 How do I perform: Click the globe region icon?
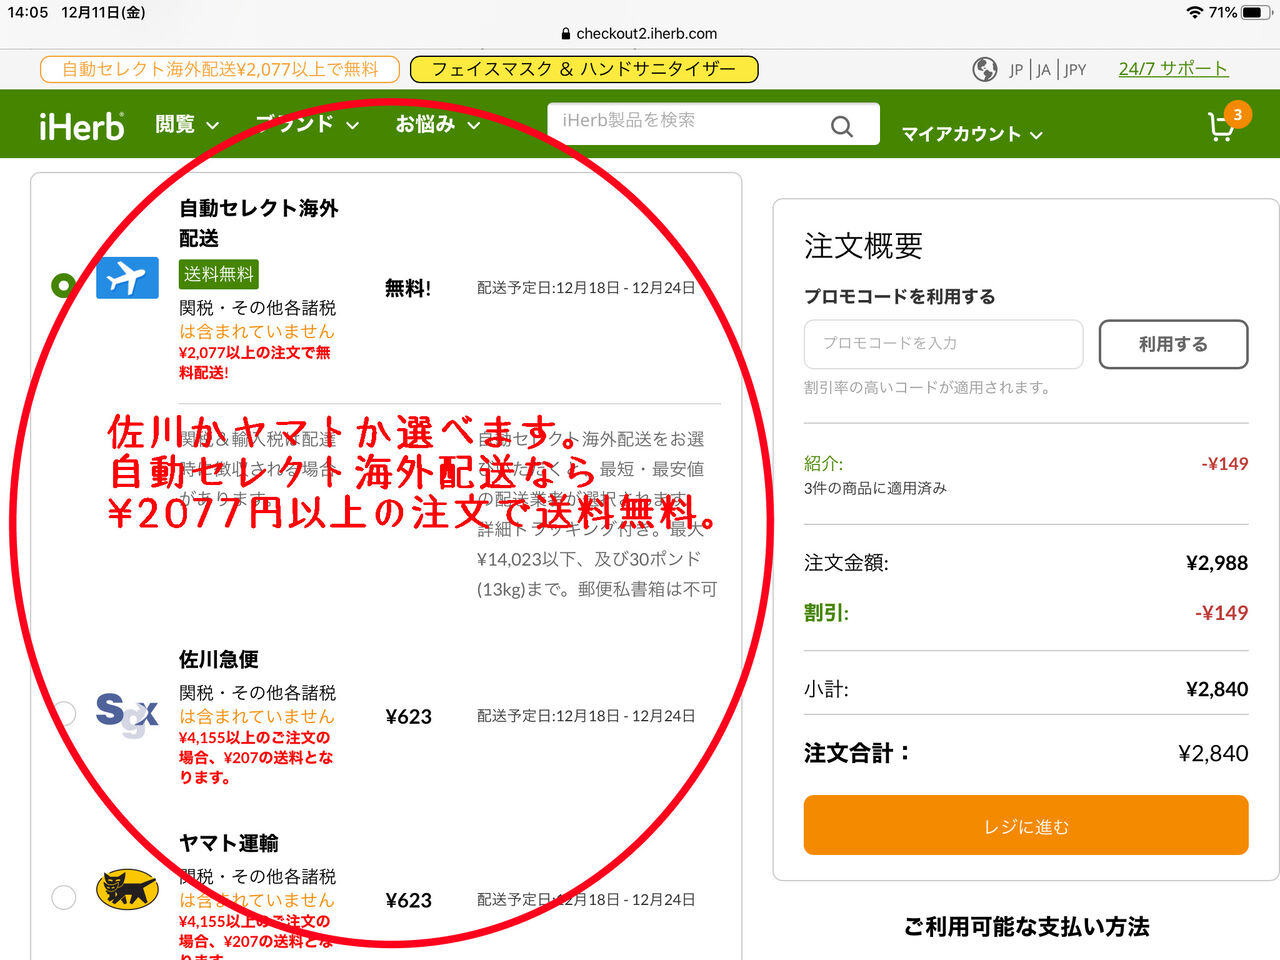click(x=985, y=69)
